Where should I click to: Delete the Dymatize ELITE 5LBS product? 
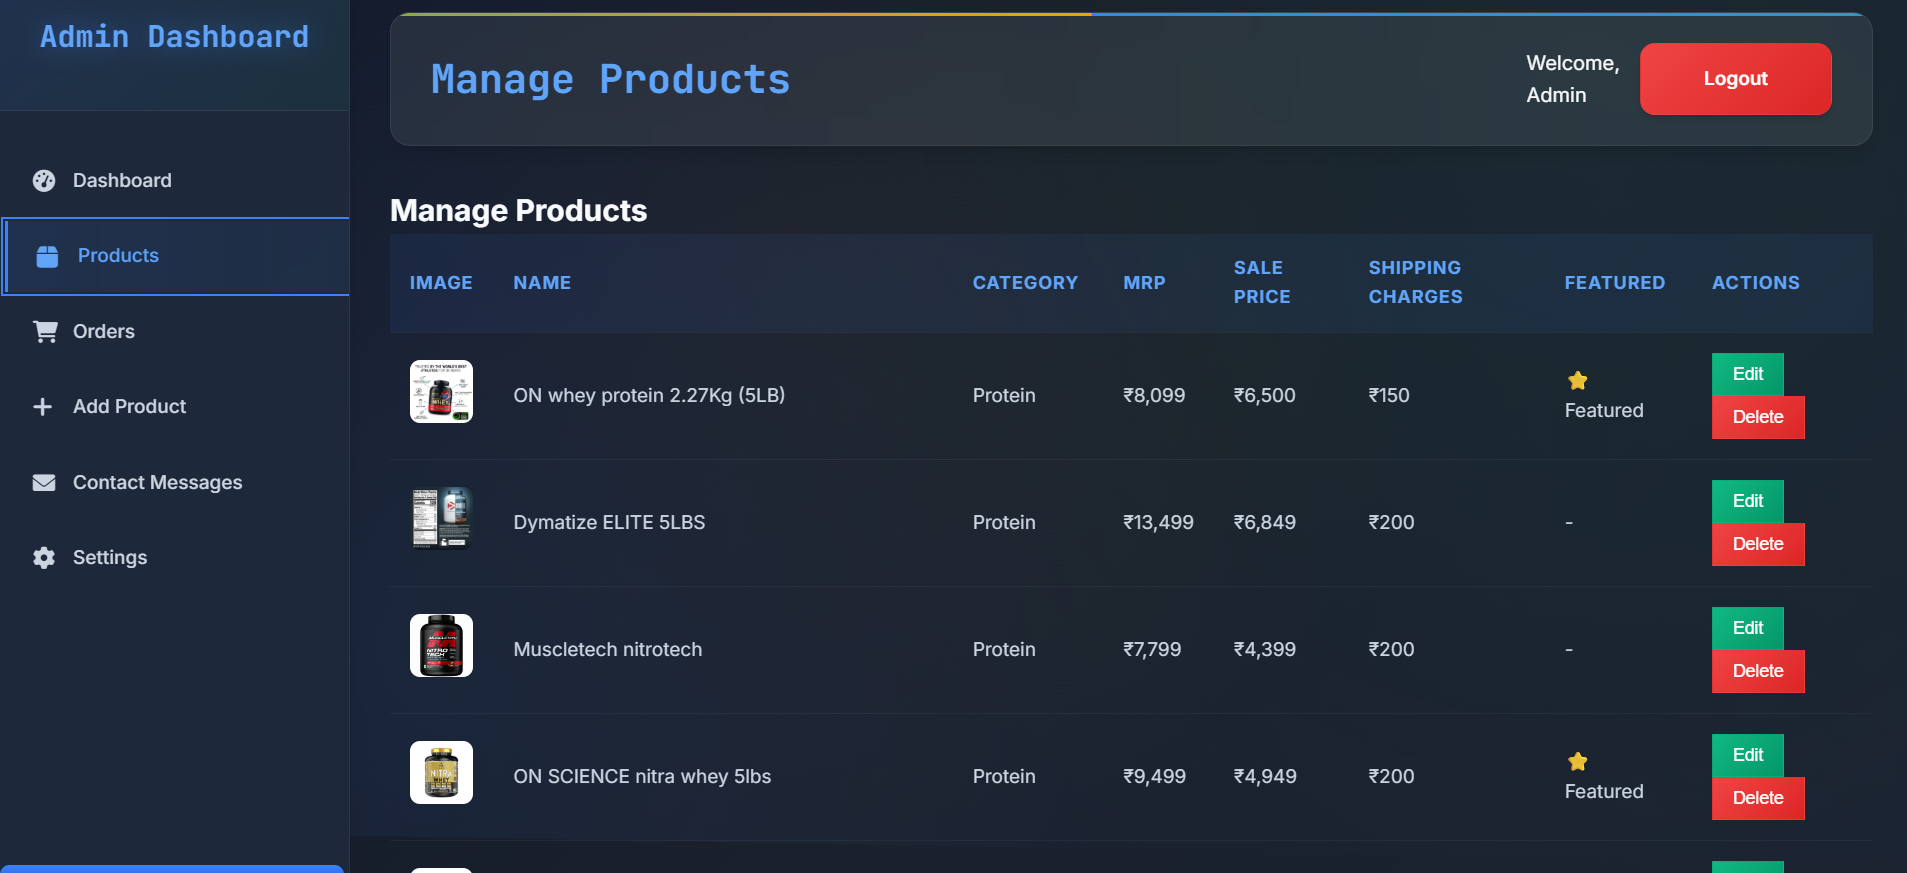(x=1757, y=544)
